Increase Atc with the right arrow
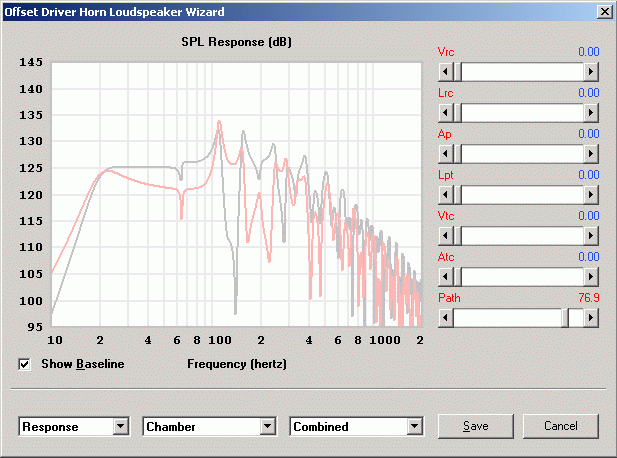The height and width of the screenshot is (458, 617). pos(591,276)
